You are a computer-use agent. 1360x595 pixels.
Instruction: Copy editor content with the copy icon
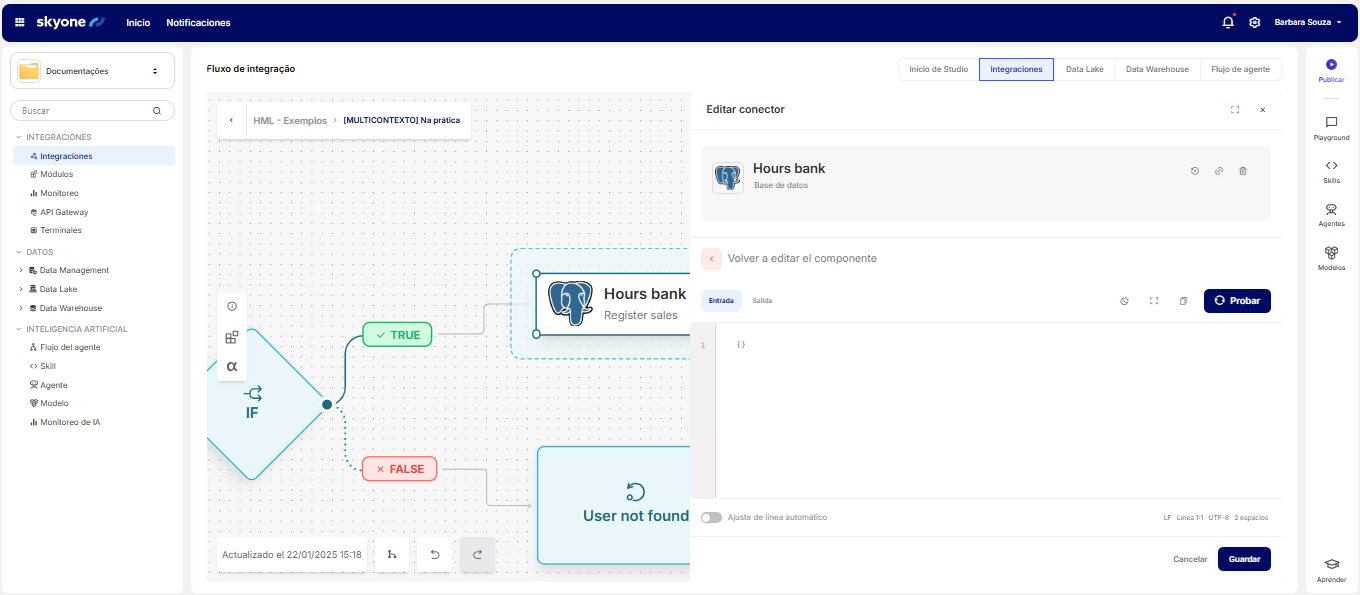click(x=1183, y=301)
